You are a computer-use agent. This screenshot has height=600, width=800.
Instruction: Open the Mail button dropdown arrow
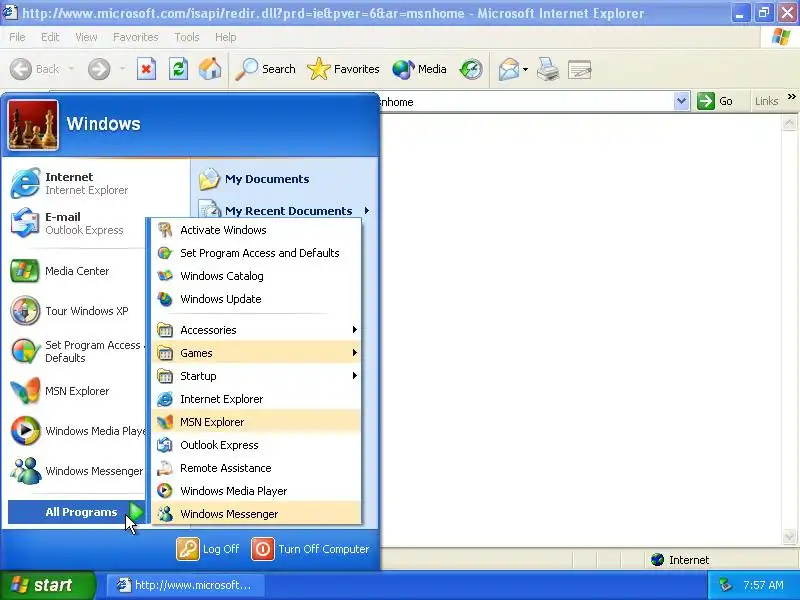pos(526,69)
